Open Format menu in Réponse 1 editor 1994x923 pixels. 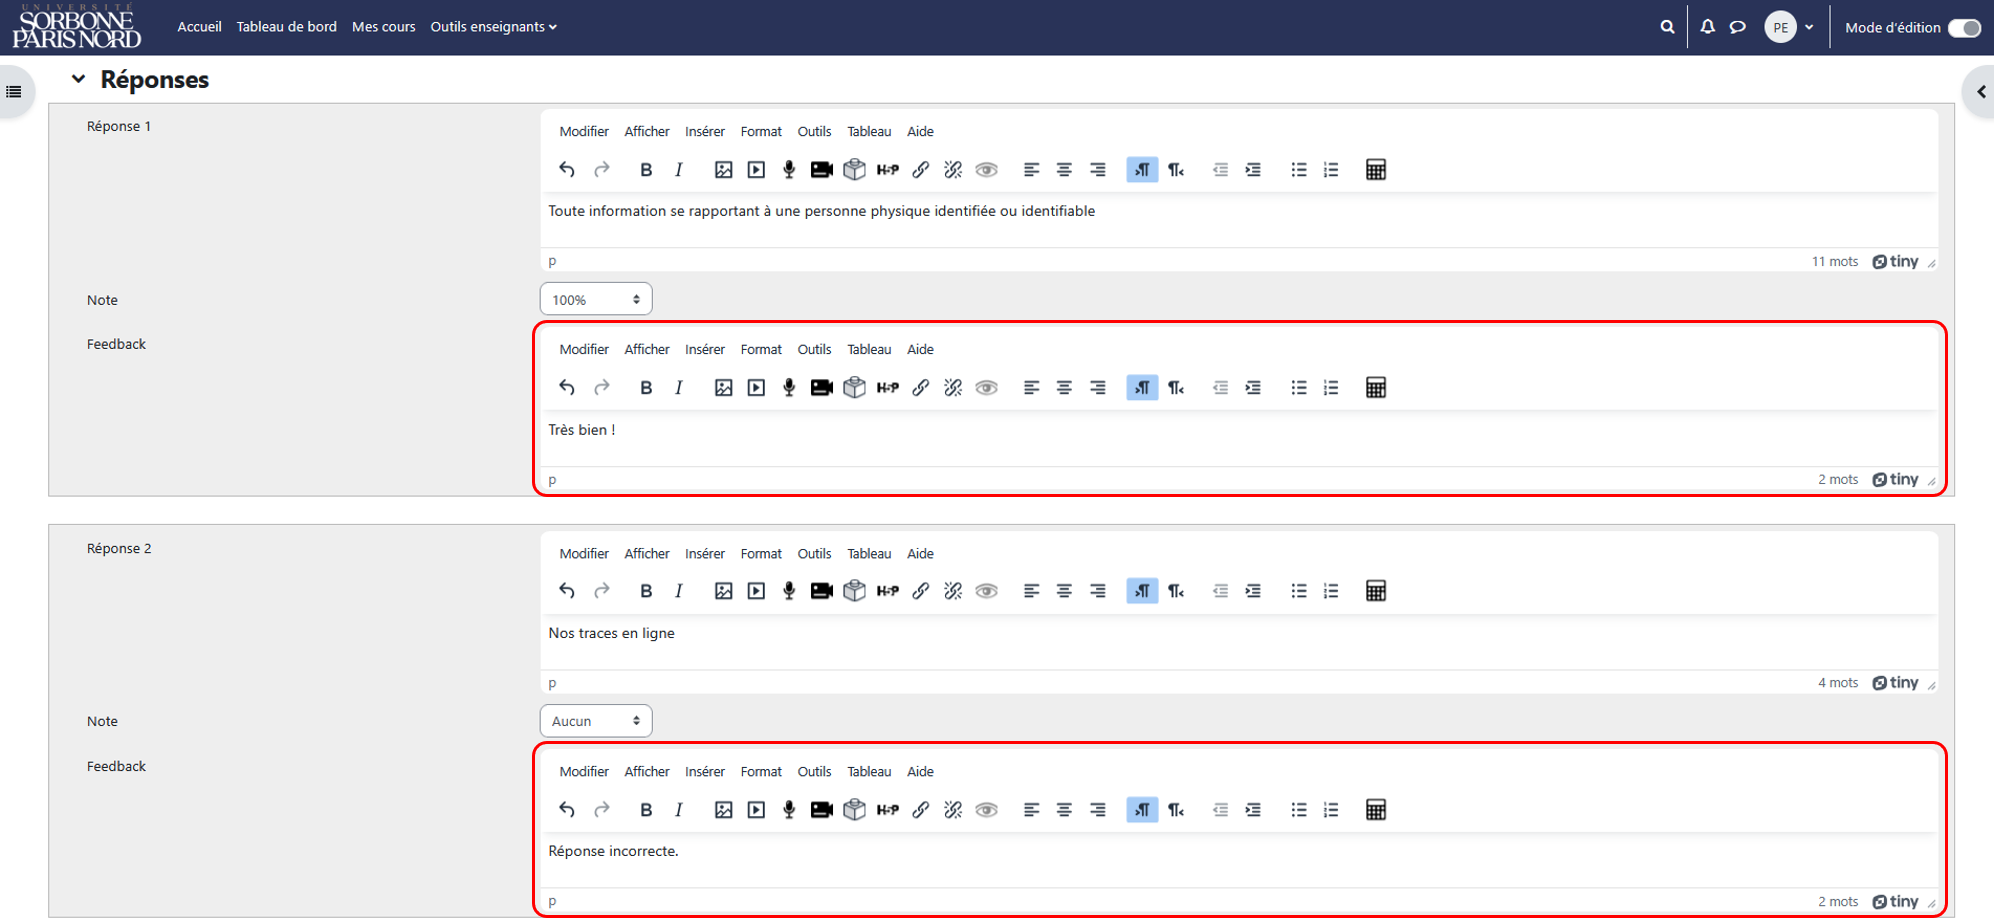(x=761, y=132)
